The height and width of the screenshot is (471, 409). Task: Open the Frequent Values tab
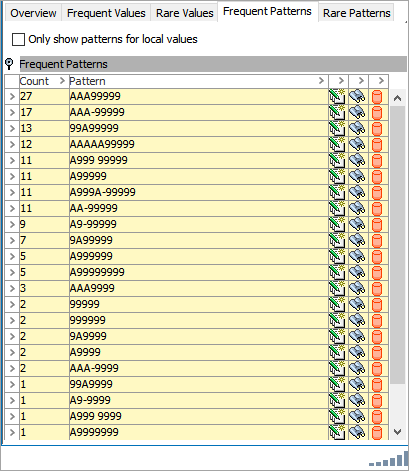click(106, 13)
